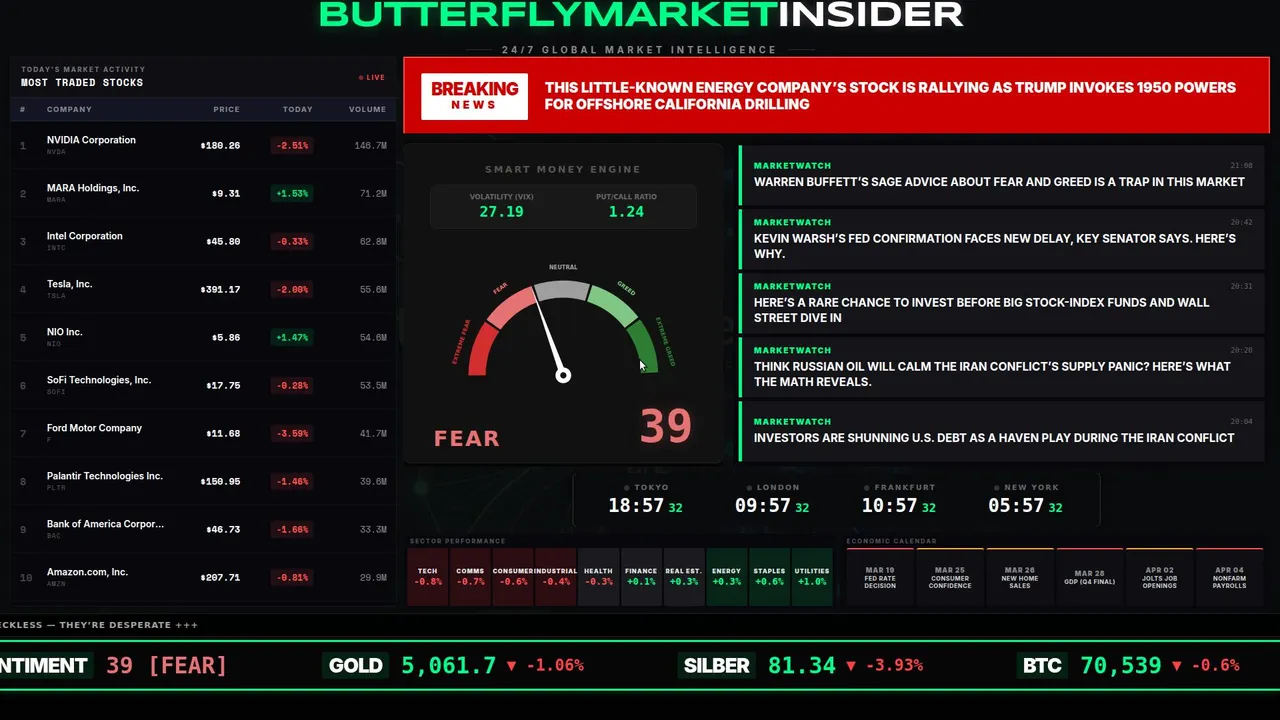1280x720 pixels.
Task: Click the VOLUME column header
Action: (367, 109)
